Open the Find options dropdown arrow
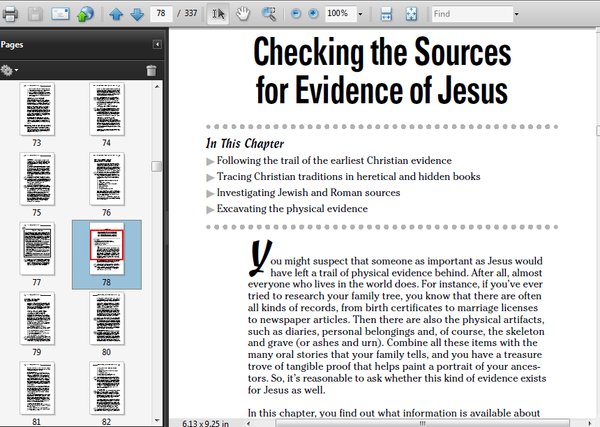Screen dimensions: 600x427 click(517, 14)
